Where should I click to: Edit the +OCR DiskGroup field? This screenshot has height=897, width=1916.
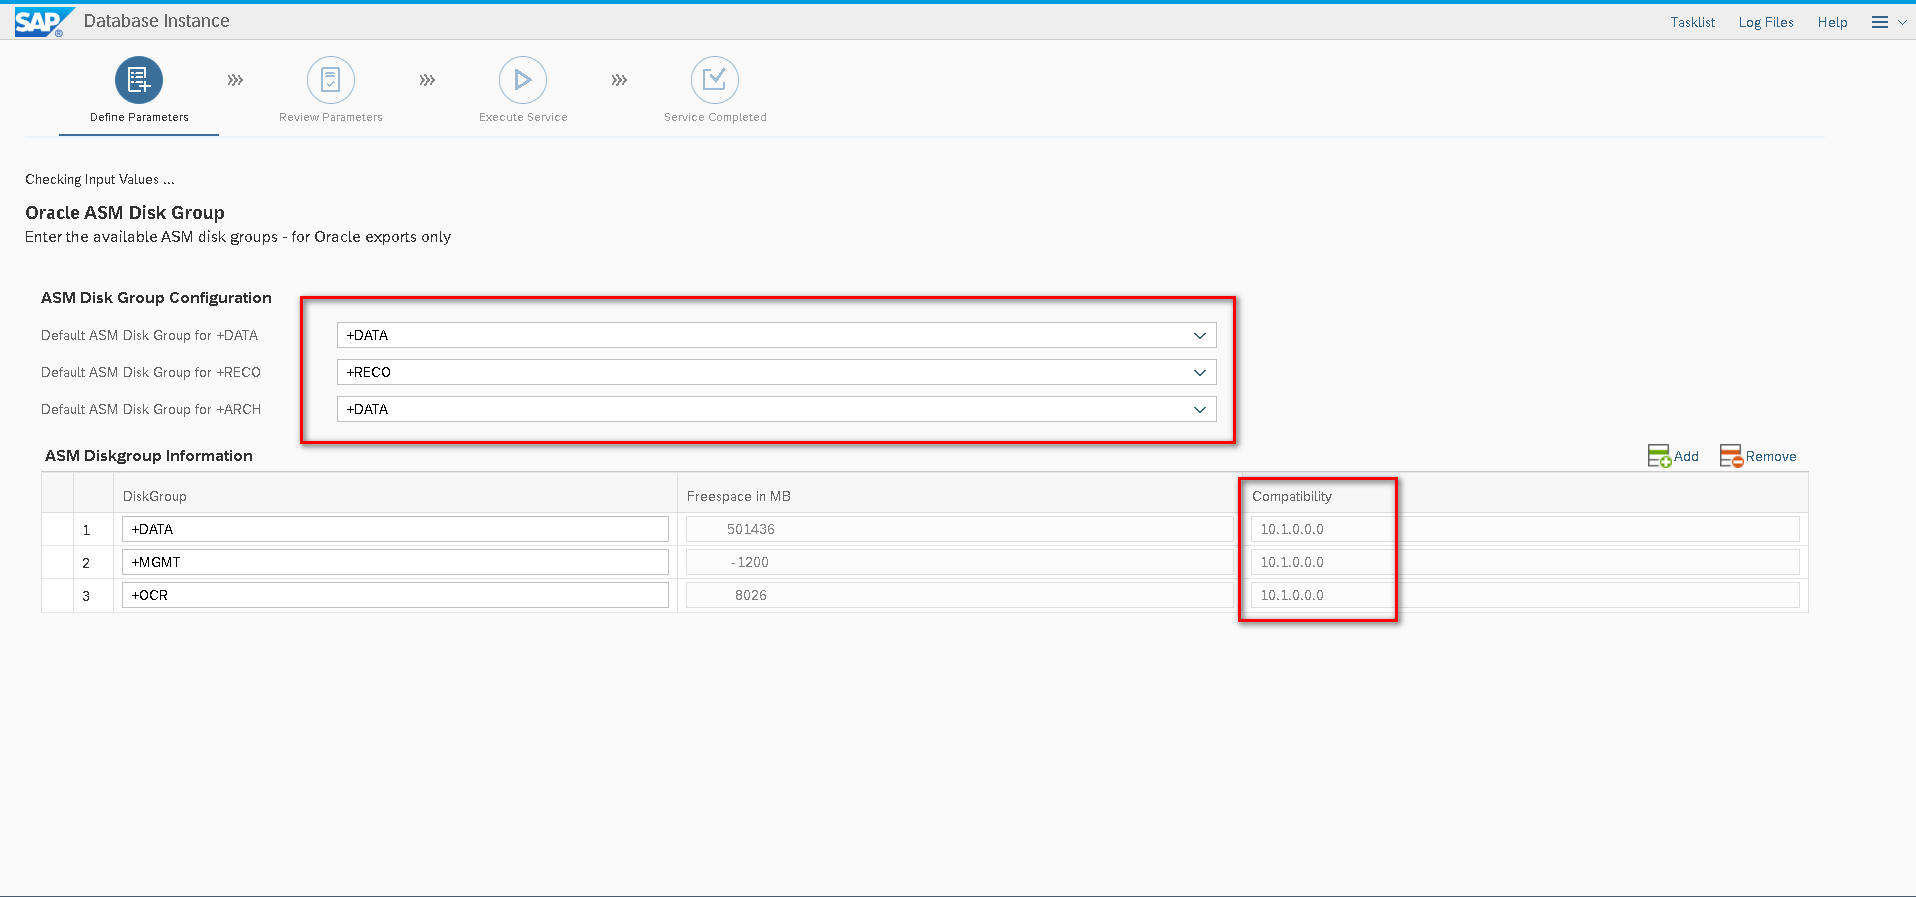tap(395, 595)
